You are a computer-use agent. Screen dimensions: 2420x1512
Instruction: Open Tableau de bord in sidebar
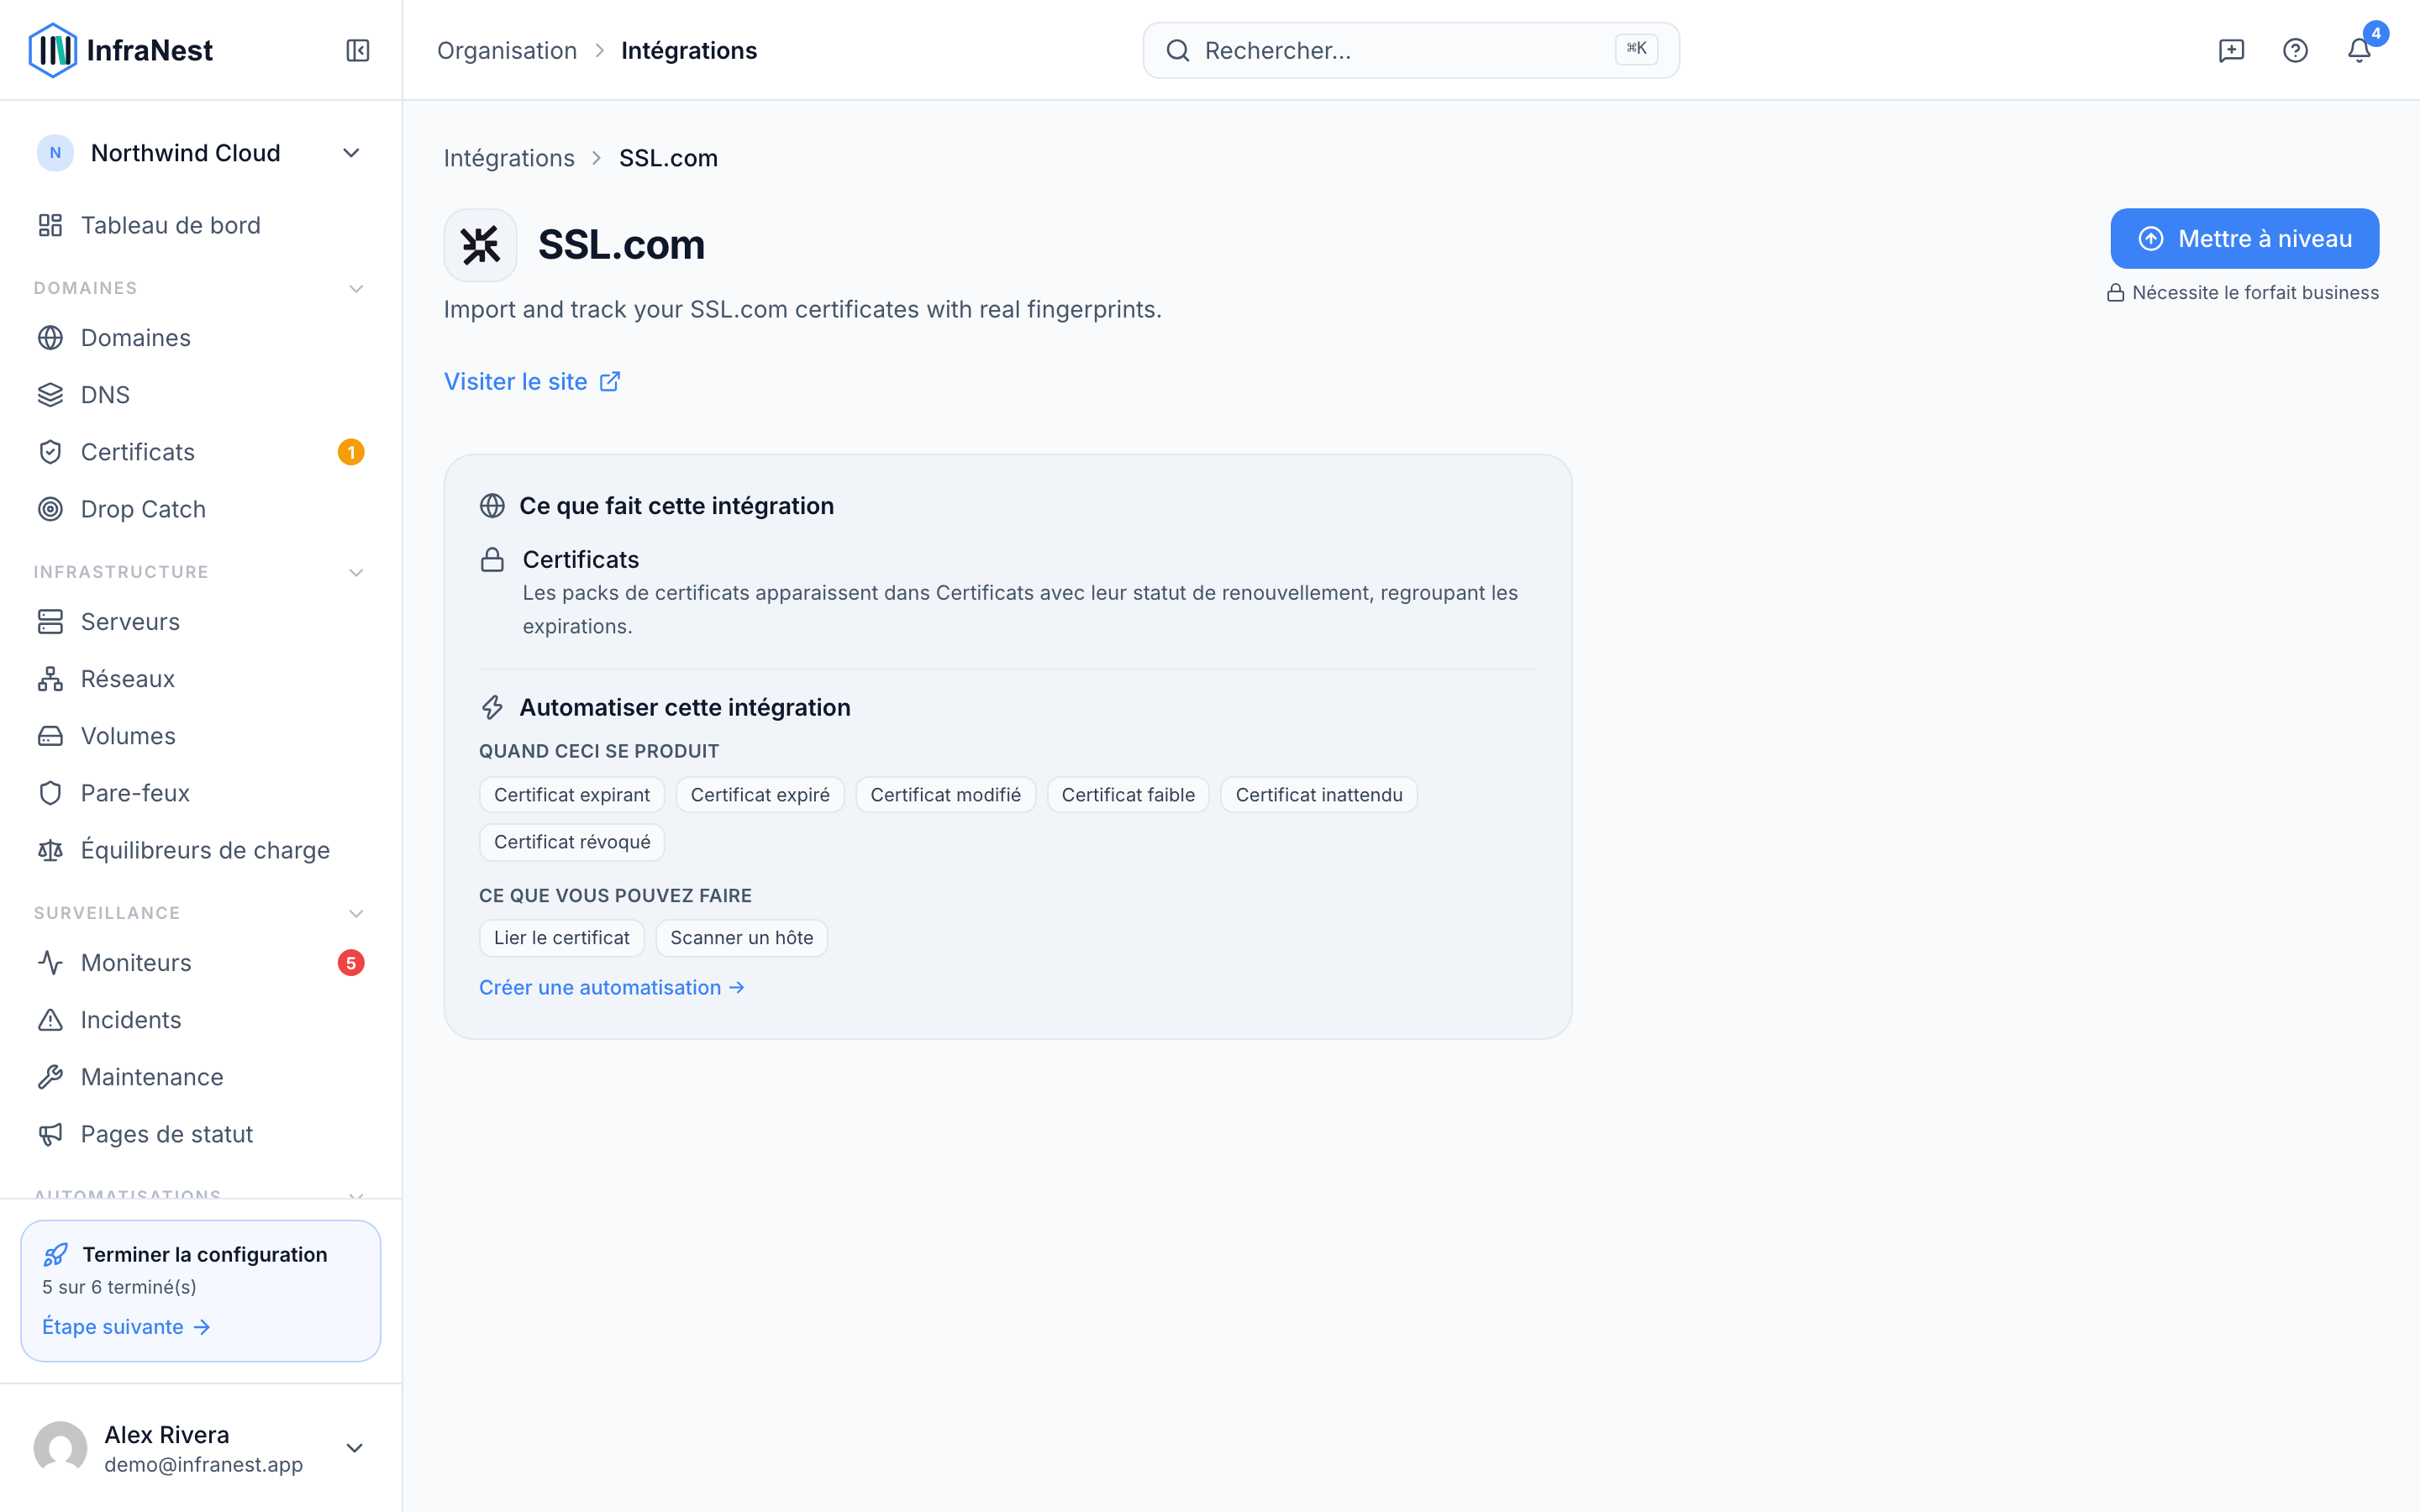(200, 225)
